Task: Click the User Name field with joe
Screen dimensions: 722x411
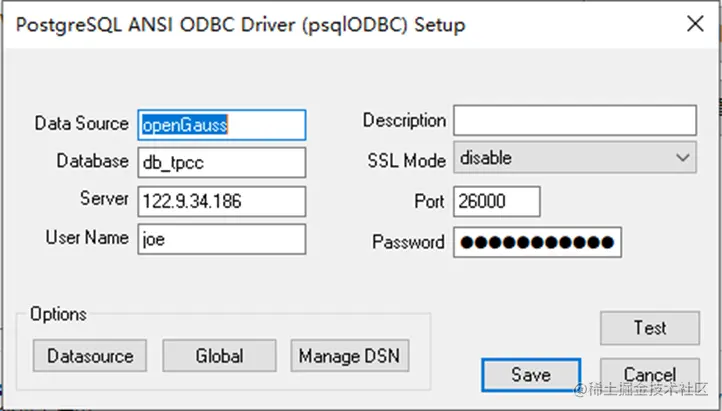Action: tap(221, 239)
